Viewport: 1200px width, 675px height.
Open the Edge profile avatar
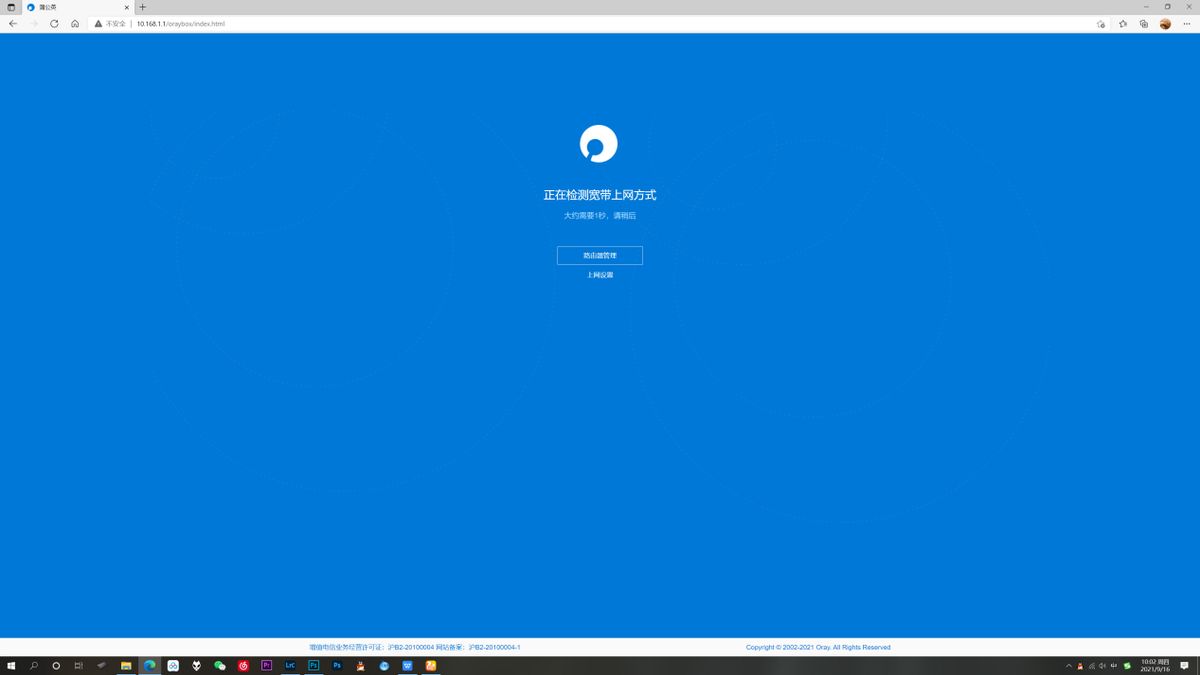[1165, 23]
